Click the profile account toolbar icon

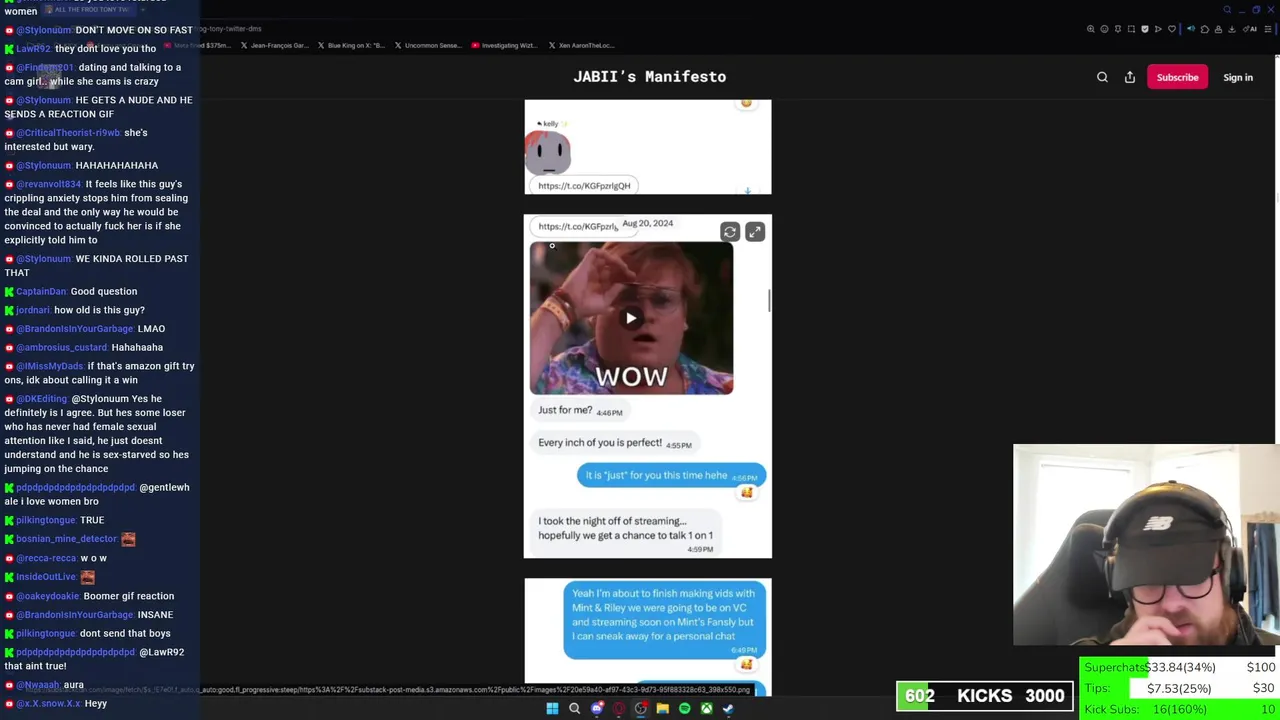pos(1218,29)
